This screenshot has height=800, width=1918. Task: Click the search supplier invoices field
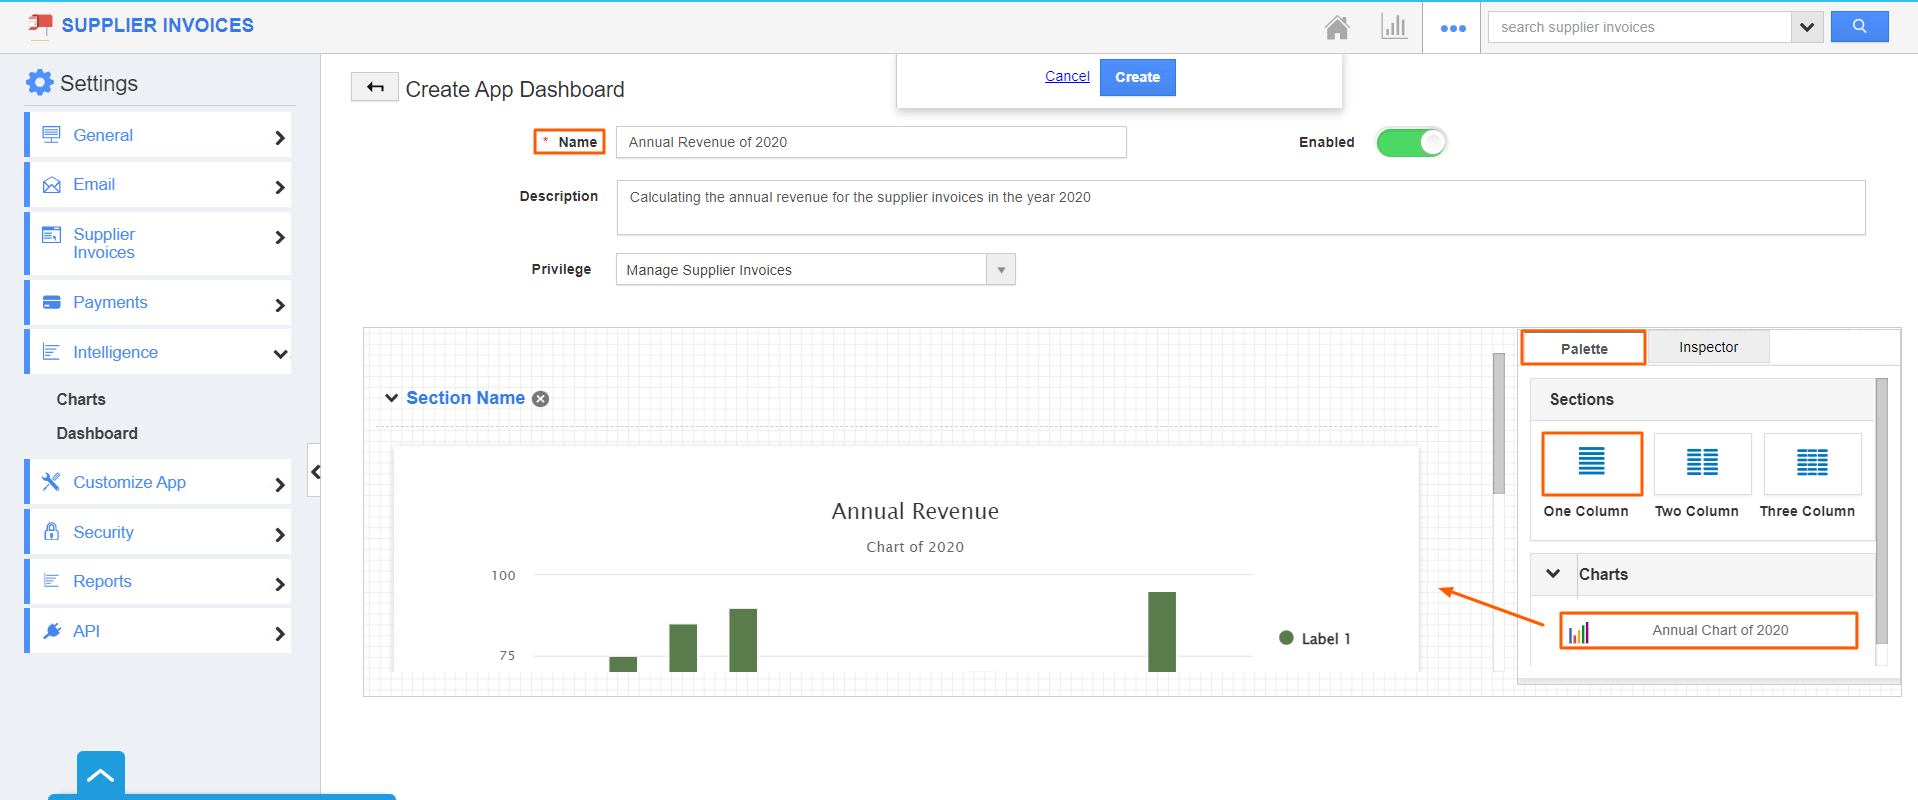tap(1640, 27)
